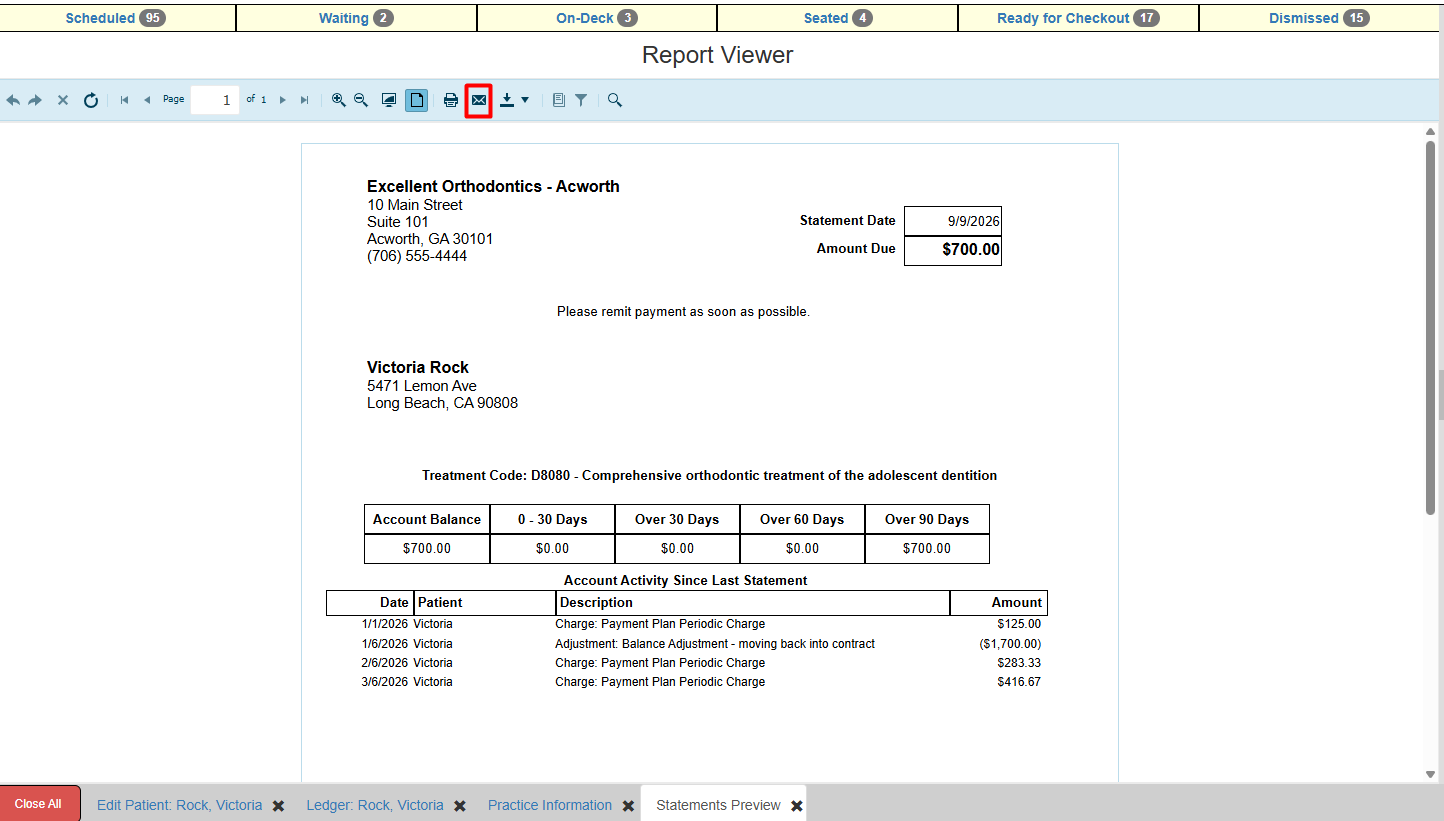Open the search magnifier in the toolbar
1444x821 pixels.
tap(615, 100)
